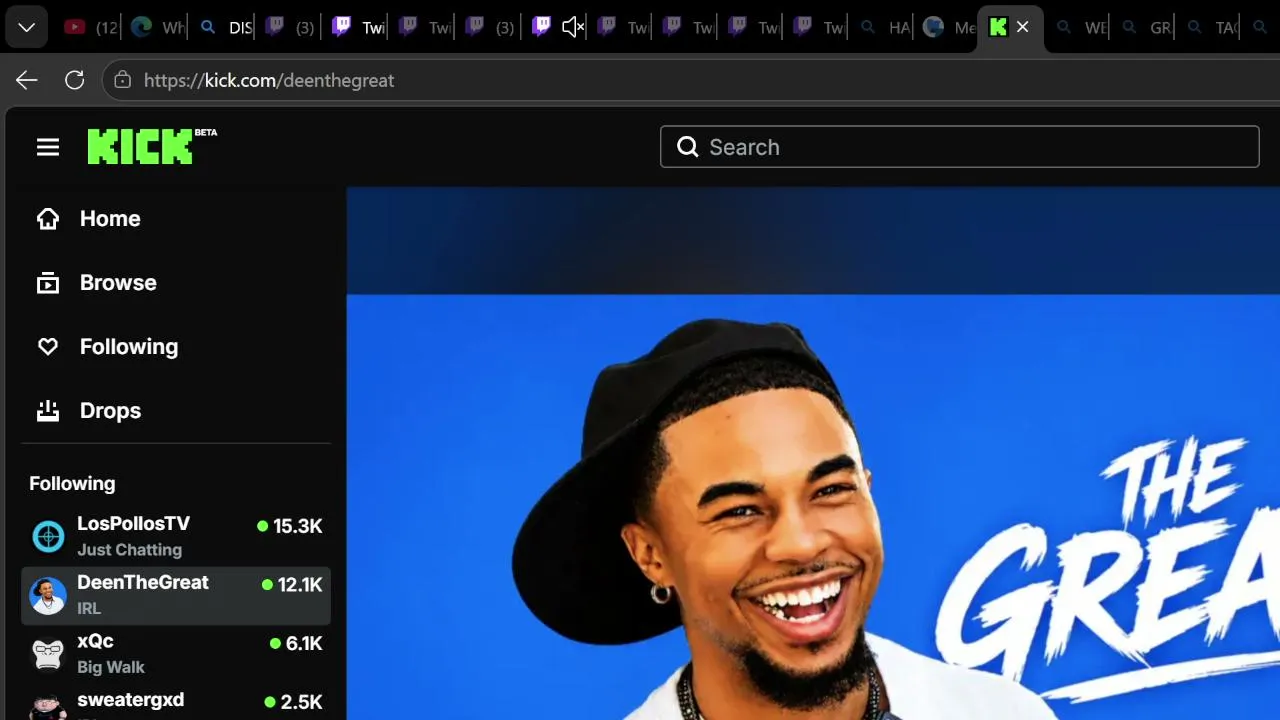Switch to the tab labeled "Me"

(x=948, y=27)
